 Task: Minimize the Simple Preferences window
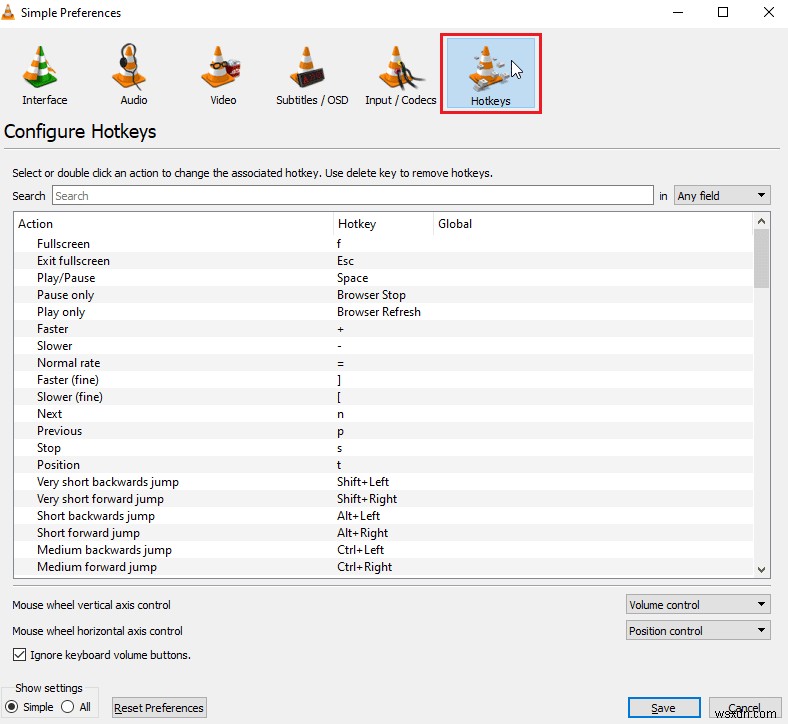678,12
